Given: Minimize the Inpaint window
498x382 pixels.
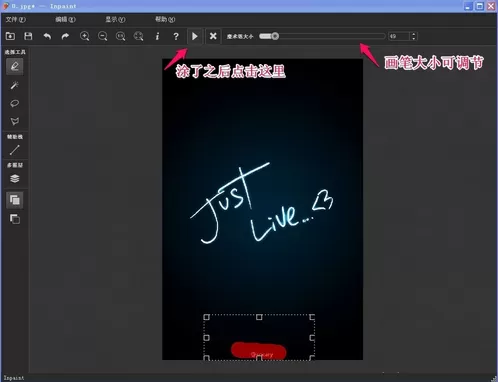Looking at the screenshot, I should click(468, 6).
